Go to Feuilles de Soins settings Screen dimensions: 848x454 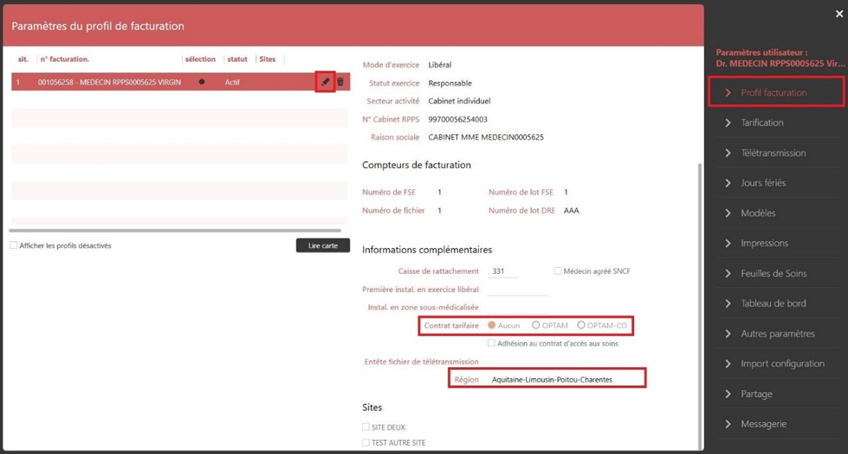[x=773, y=273]
